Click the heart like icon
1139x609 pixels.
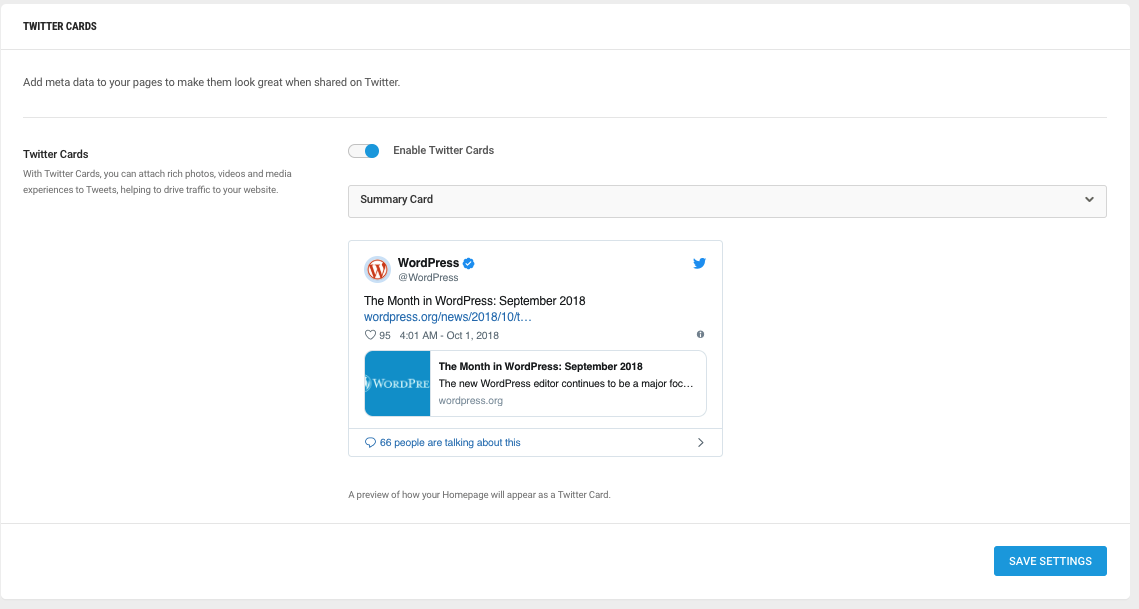coord(370,335)
